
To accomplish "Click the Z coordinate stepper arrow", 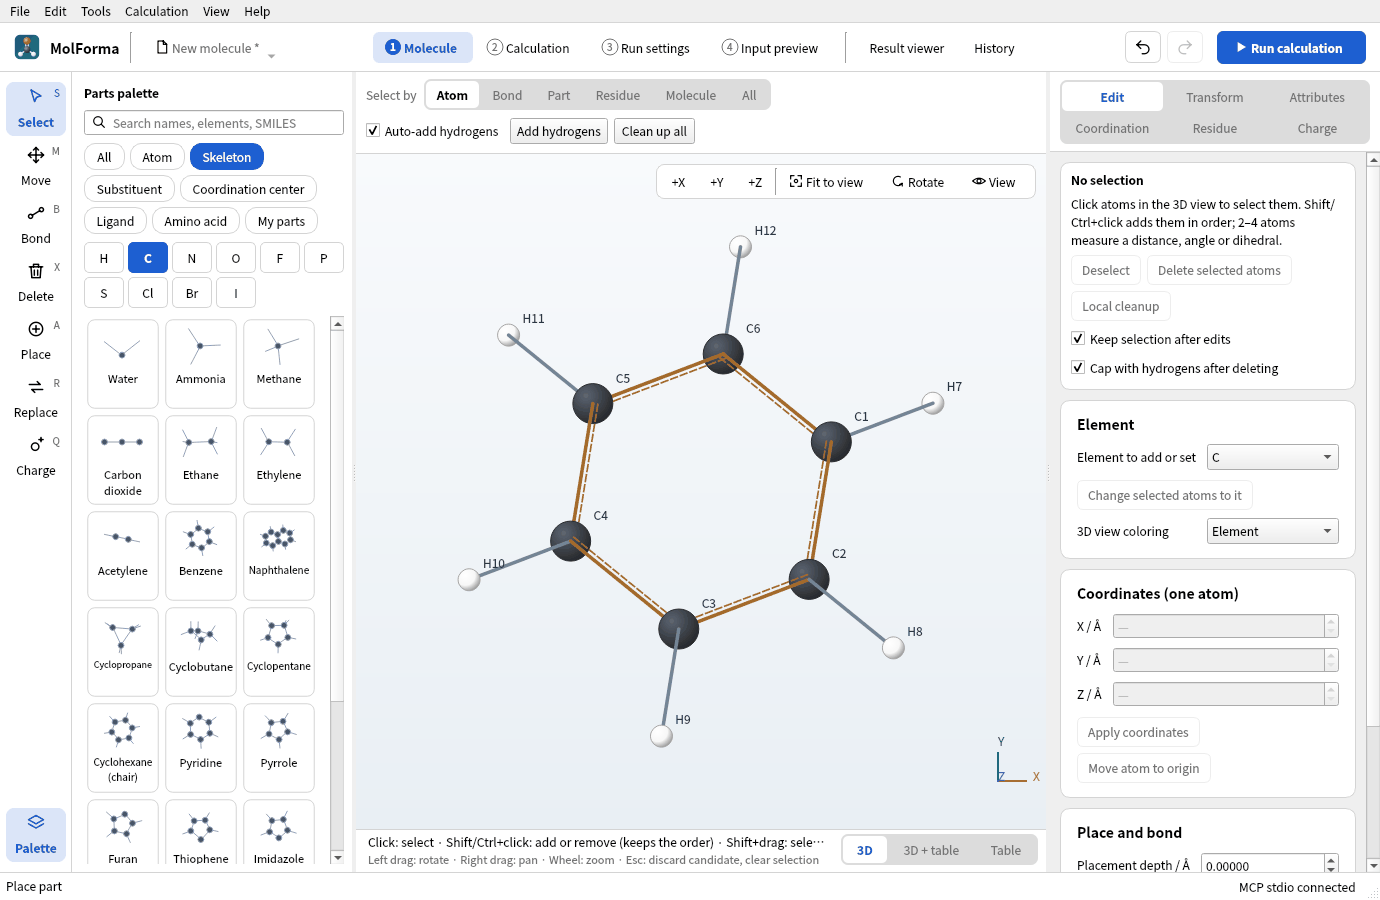I will 1331,694.
